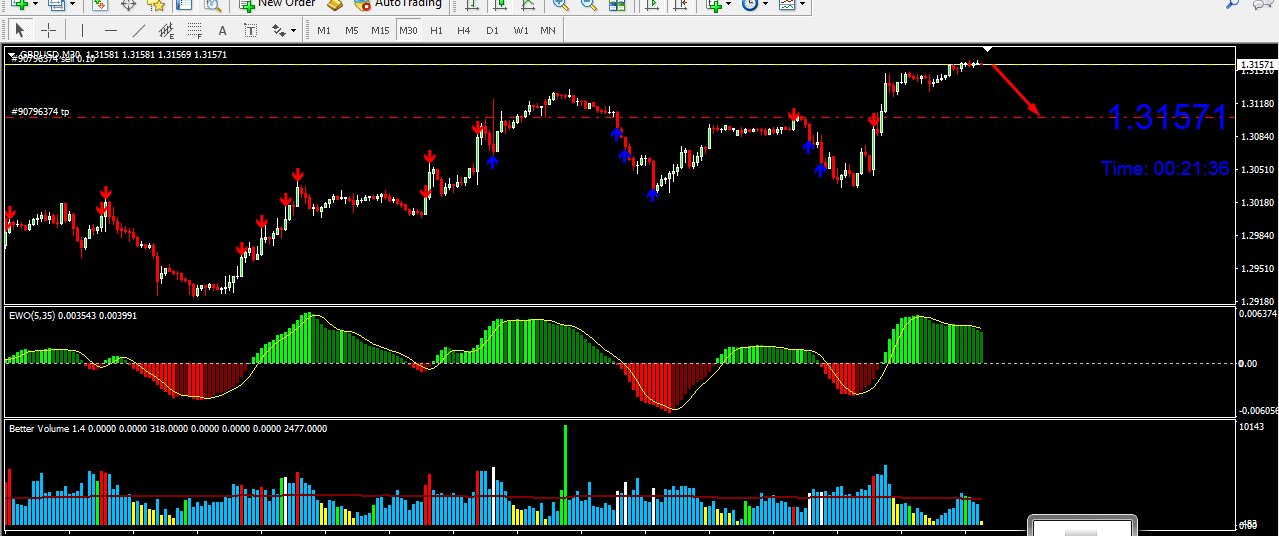
Task: Select the Trendline drawing tool
Action: pyautogui.click(x=138, y=30)
